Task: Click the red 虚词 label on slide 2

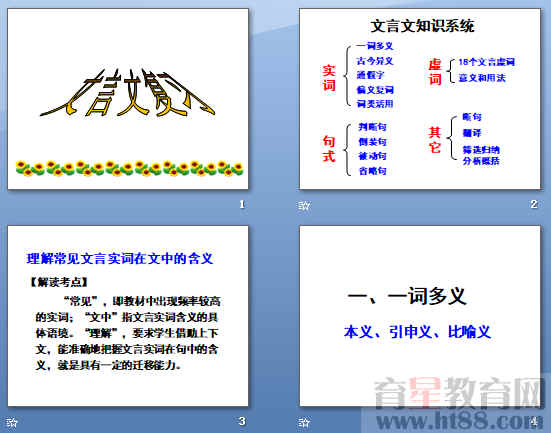Action: [x=435, y=72]
